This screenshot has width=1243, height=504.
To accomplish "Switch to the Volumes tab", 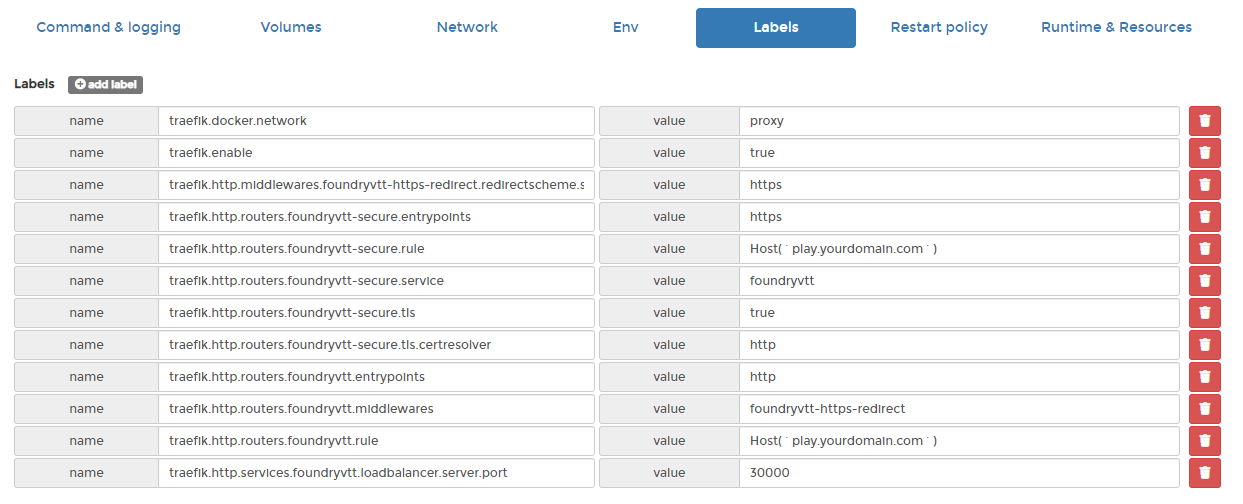I will (x=291, y=28).
